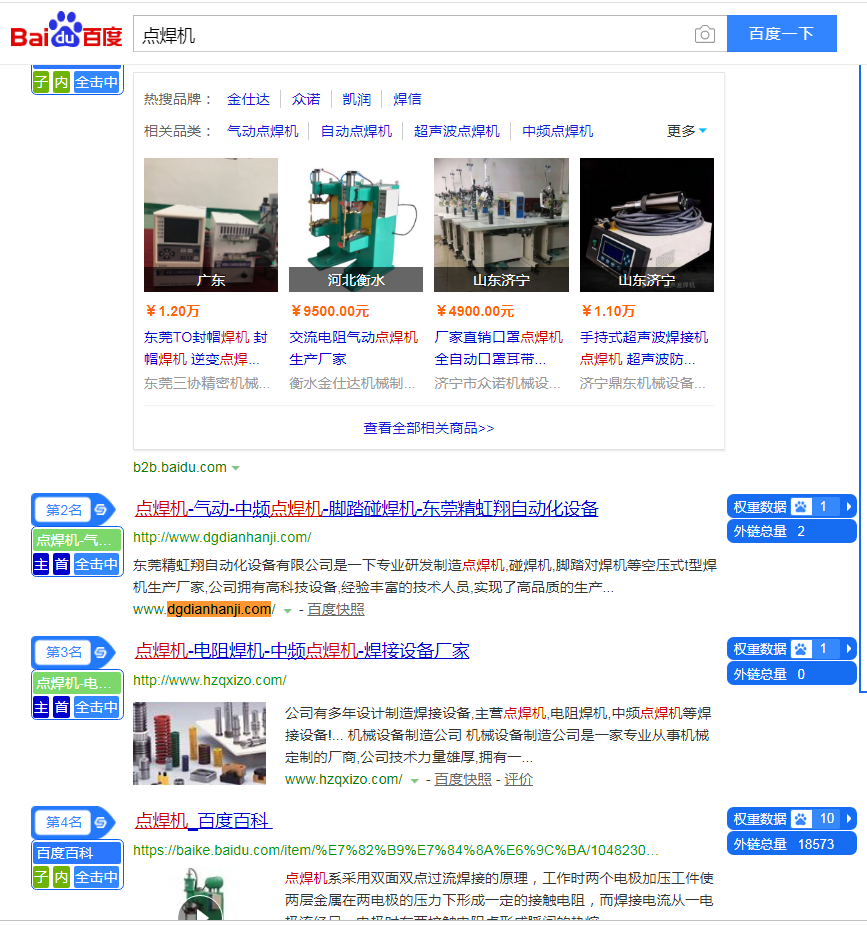This screenshot has width=867, height=925.
Task: Open the 河北衡水 product thumbnail
Action: [356, 225]
